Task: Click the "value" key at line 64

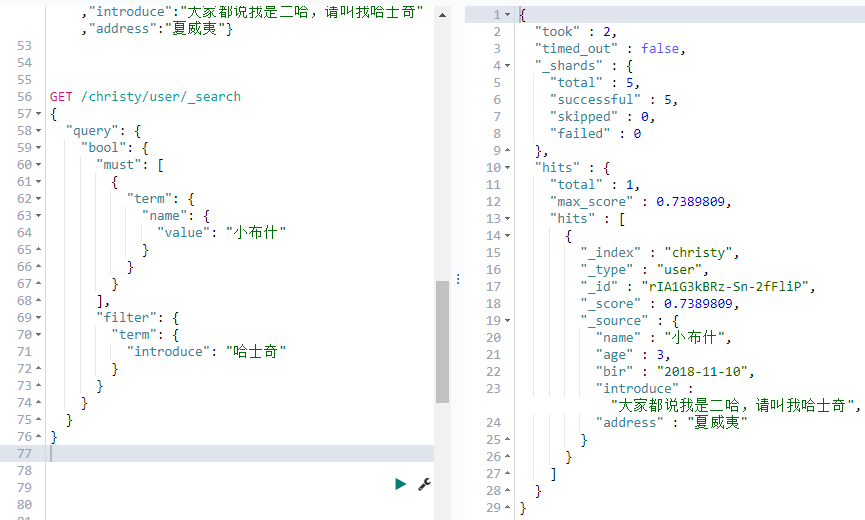Action: (x=184, y=233)
